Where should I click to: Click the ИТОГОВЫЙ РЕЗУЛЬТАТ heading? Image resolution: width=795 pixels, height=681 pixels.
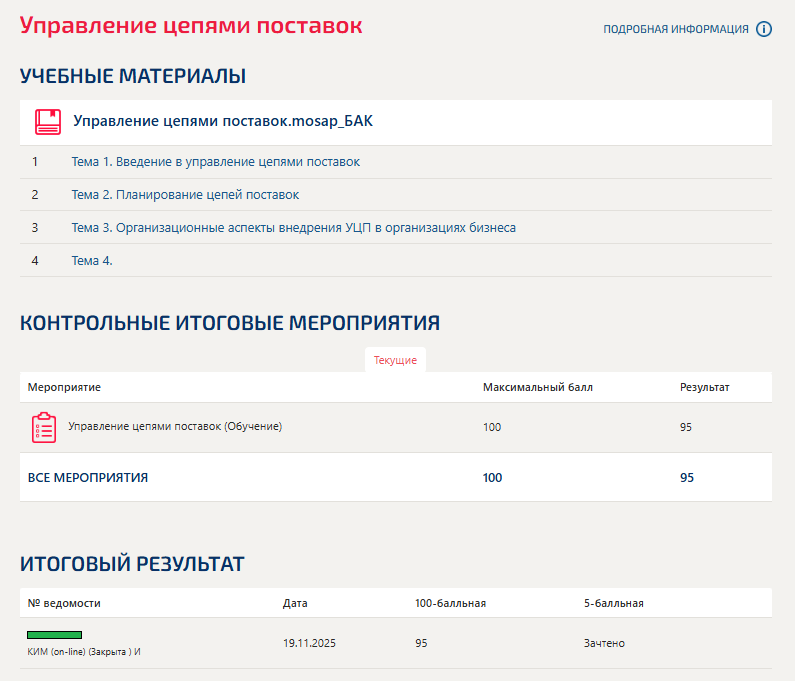132,564
